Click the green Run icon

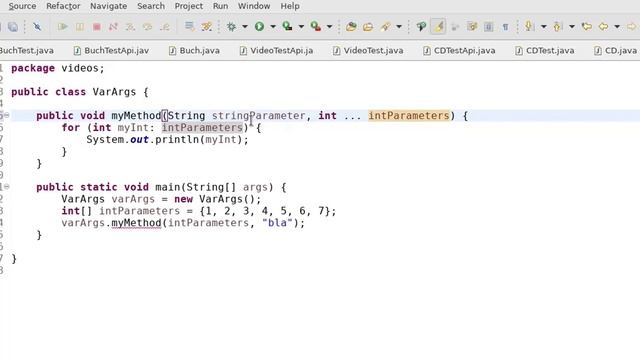coord(259,27)
